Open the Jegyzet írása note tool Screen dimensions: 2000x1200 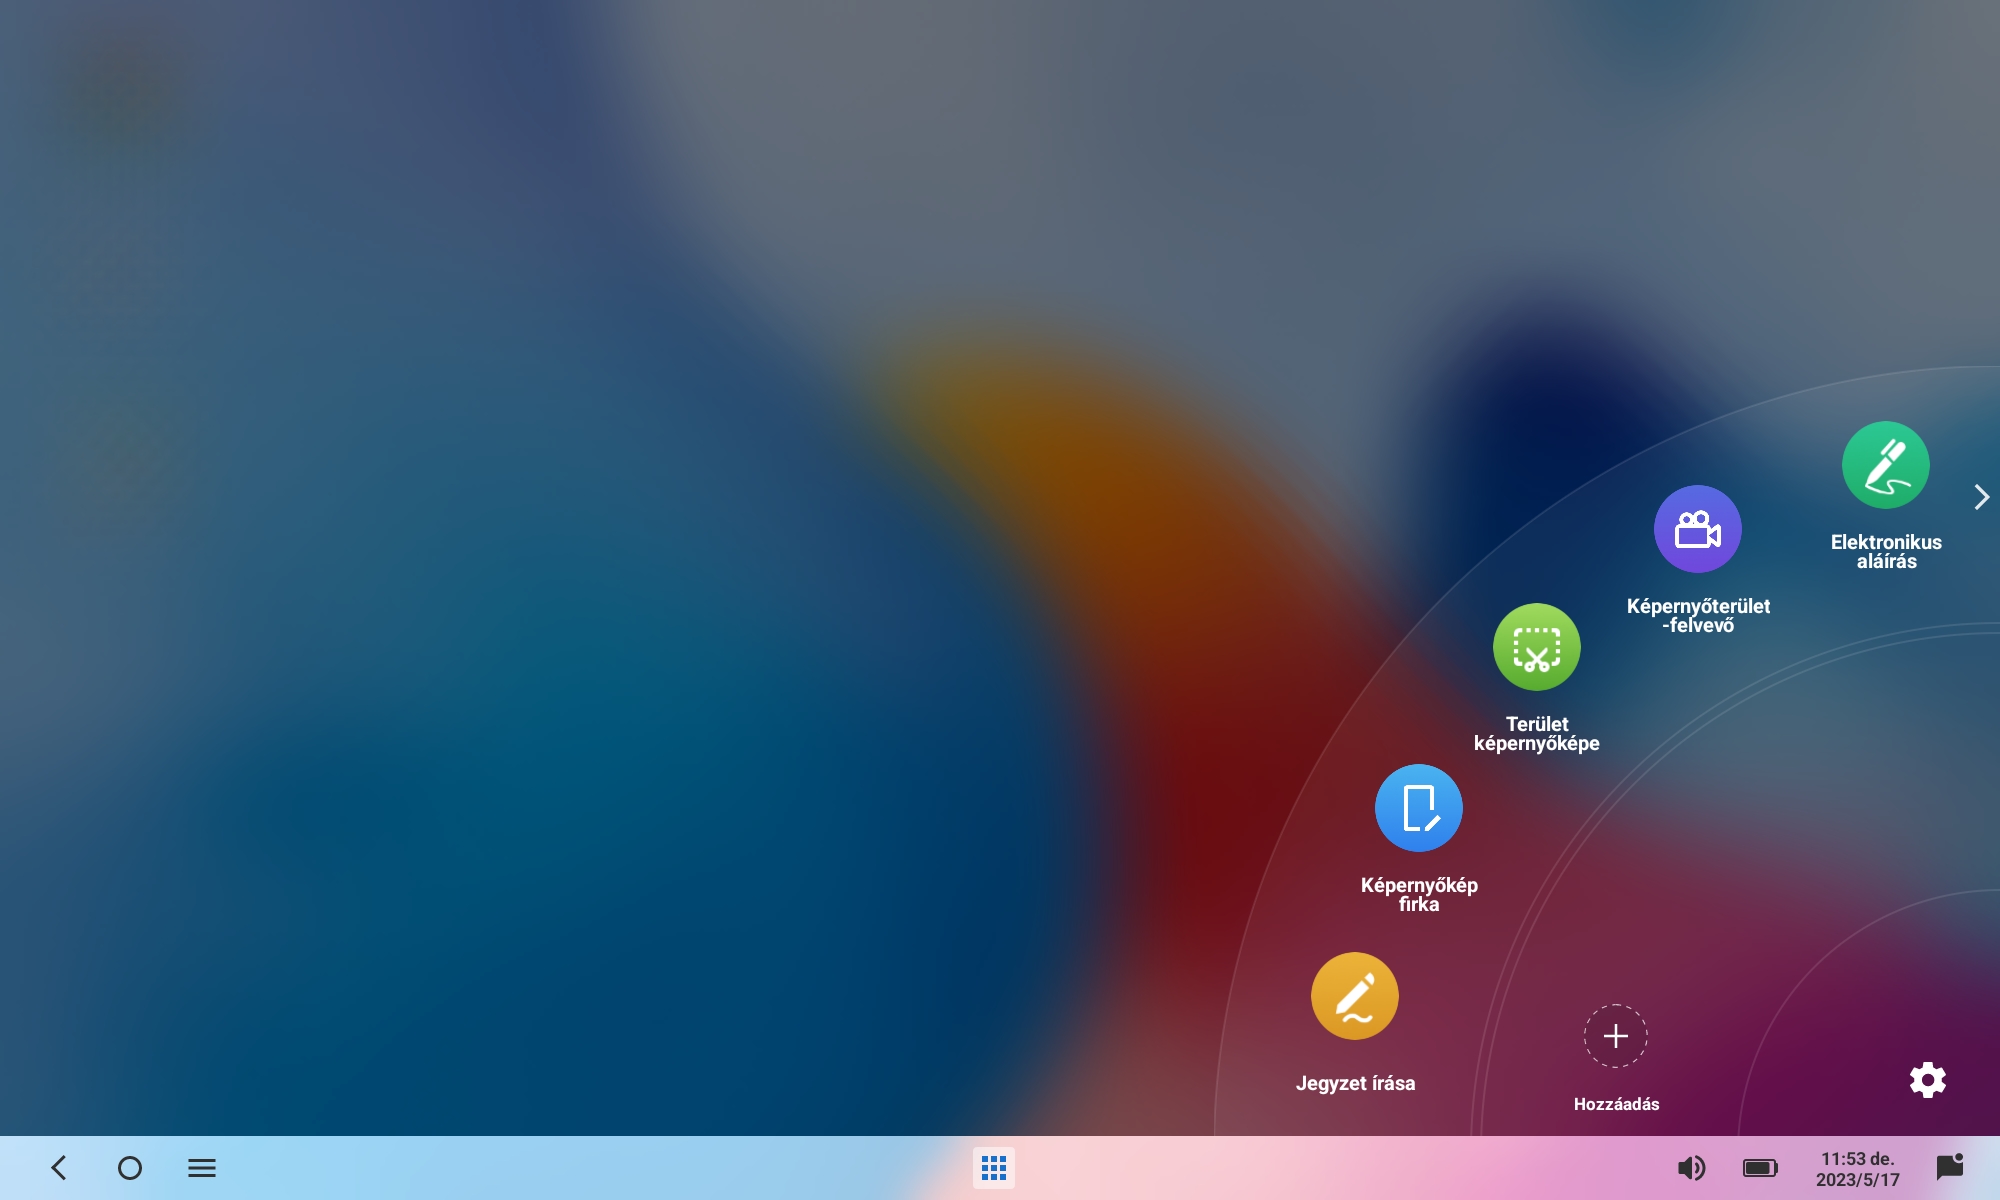pyautogui.click(x=1354, y=996)
